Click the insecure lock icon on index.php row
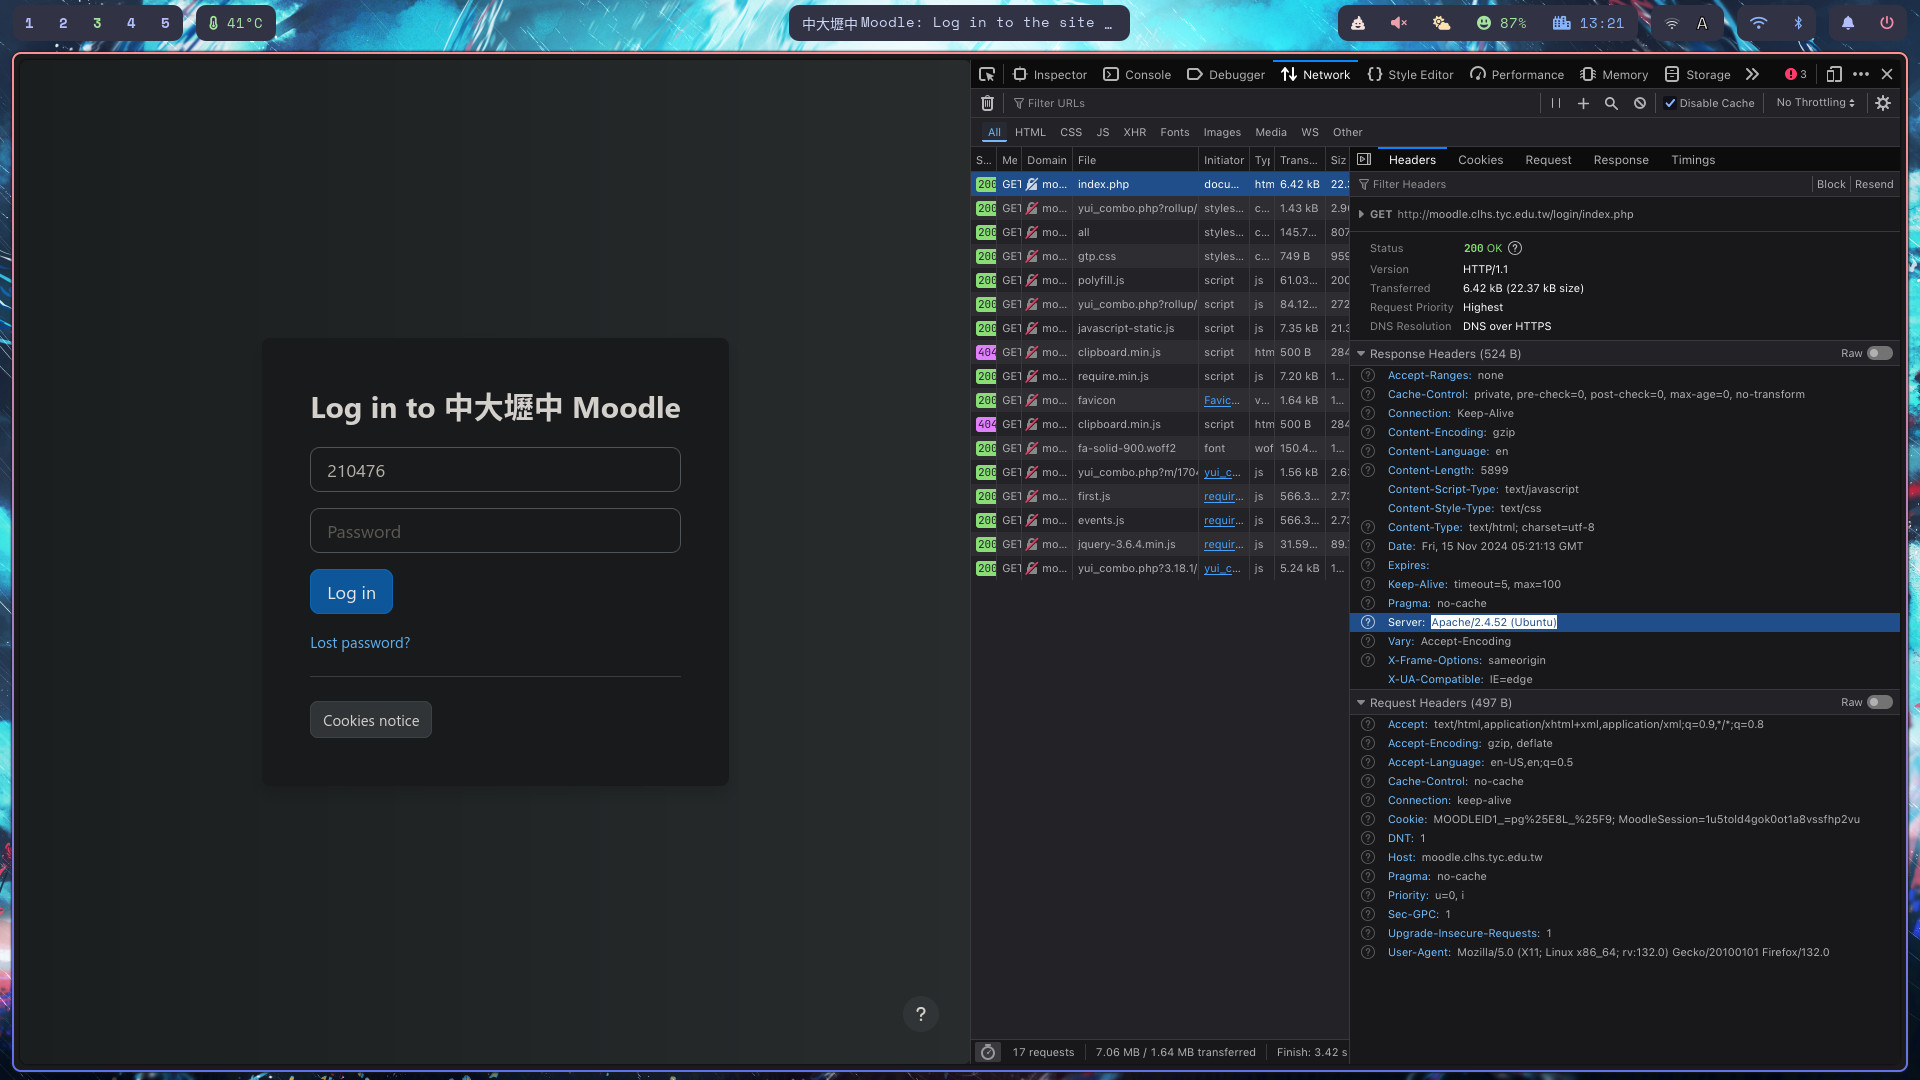1920x1080 pixels. click(1032, 184)
